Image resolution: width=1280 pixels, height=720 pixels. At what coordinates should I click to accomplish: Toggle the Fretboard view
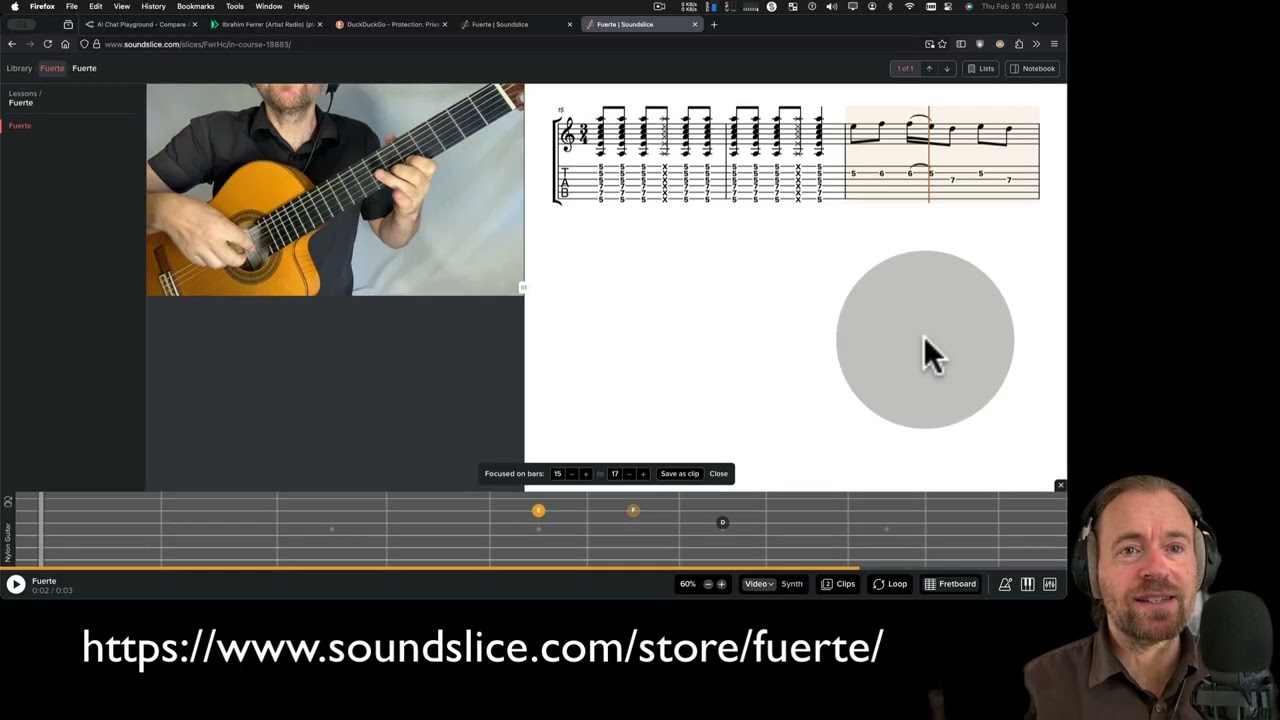pyautogui.click(x=950, y=584)
